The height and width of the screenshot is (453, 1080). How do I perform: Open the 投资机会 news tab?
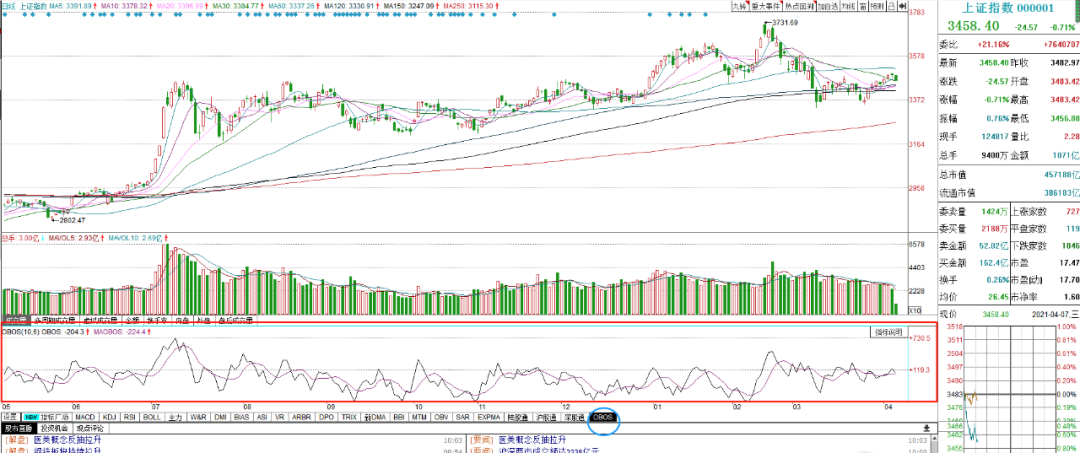point(56,428)
